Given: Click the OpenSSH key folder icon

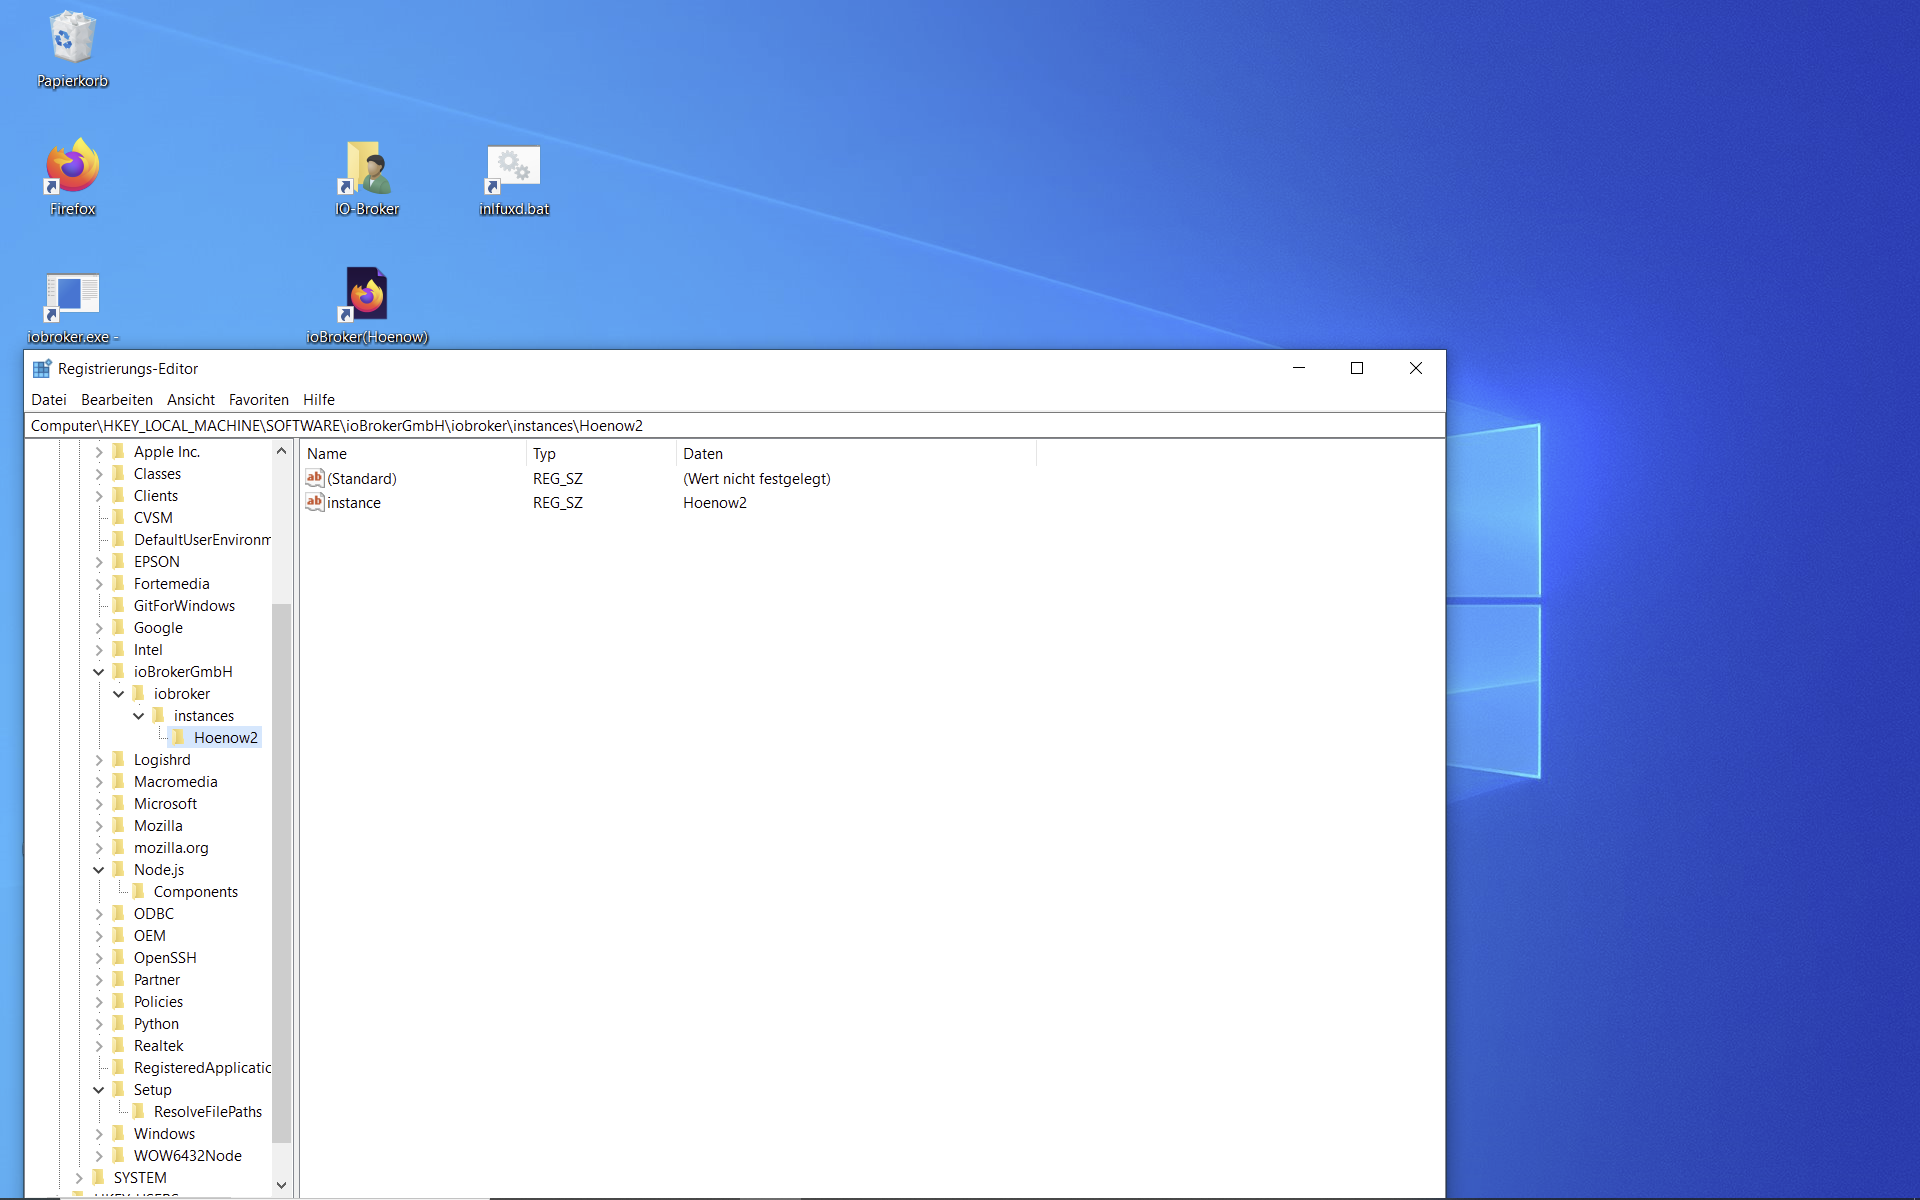Looking at the screenshot, I should click(x=119, y=957).
